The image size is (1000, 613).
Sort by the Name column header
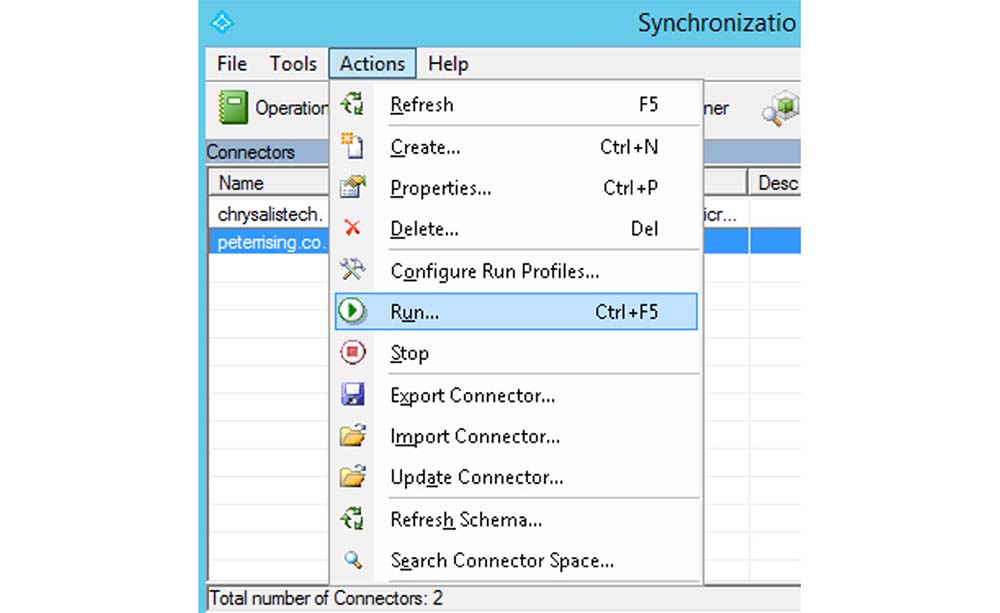268,183
